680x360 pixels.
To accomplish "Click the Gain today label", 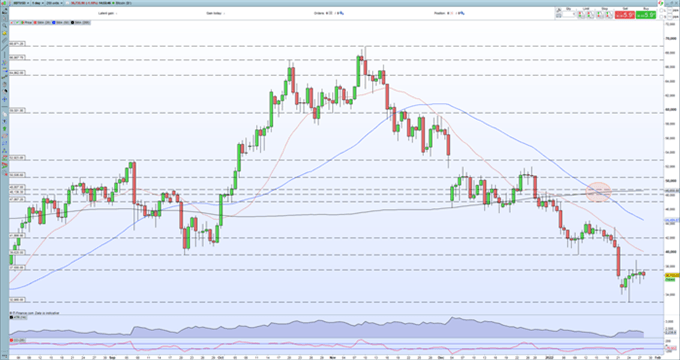I will click(x=214, y=13).
